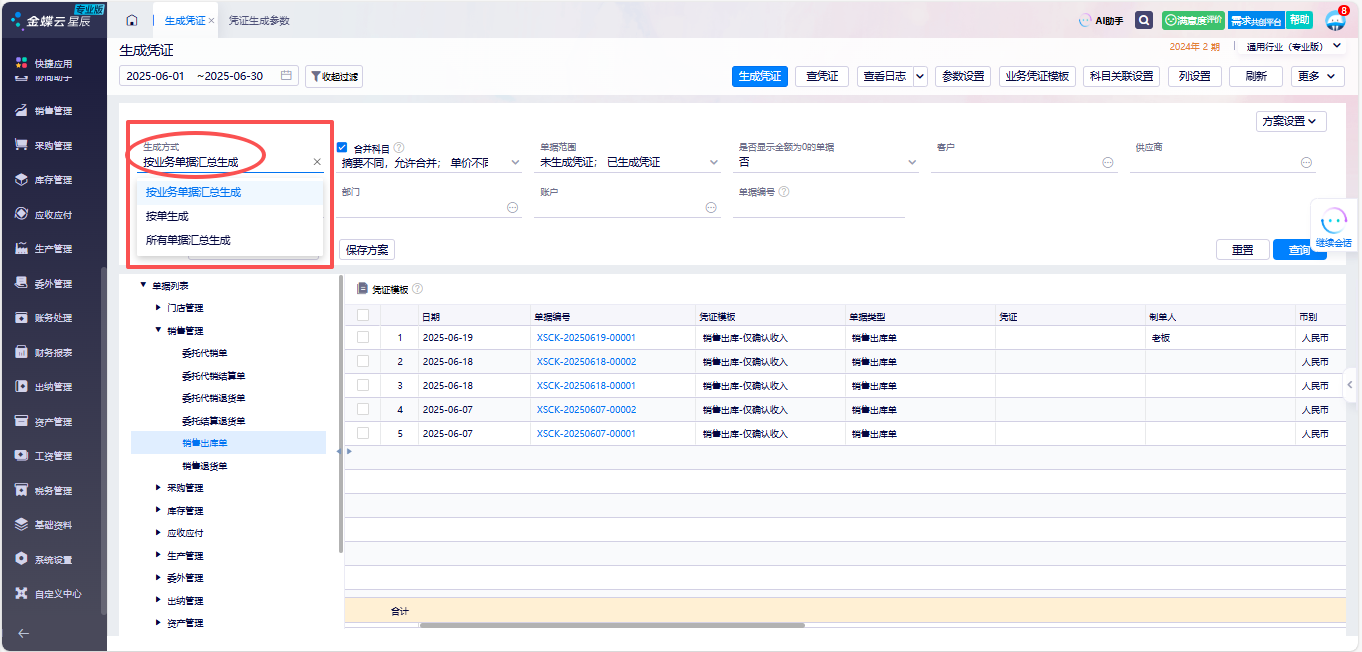This screenshot has height=652, width=1362.
Task: Click the 继续会话 chat robot icon
Action: 1333,222
